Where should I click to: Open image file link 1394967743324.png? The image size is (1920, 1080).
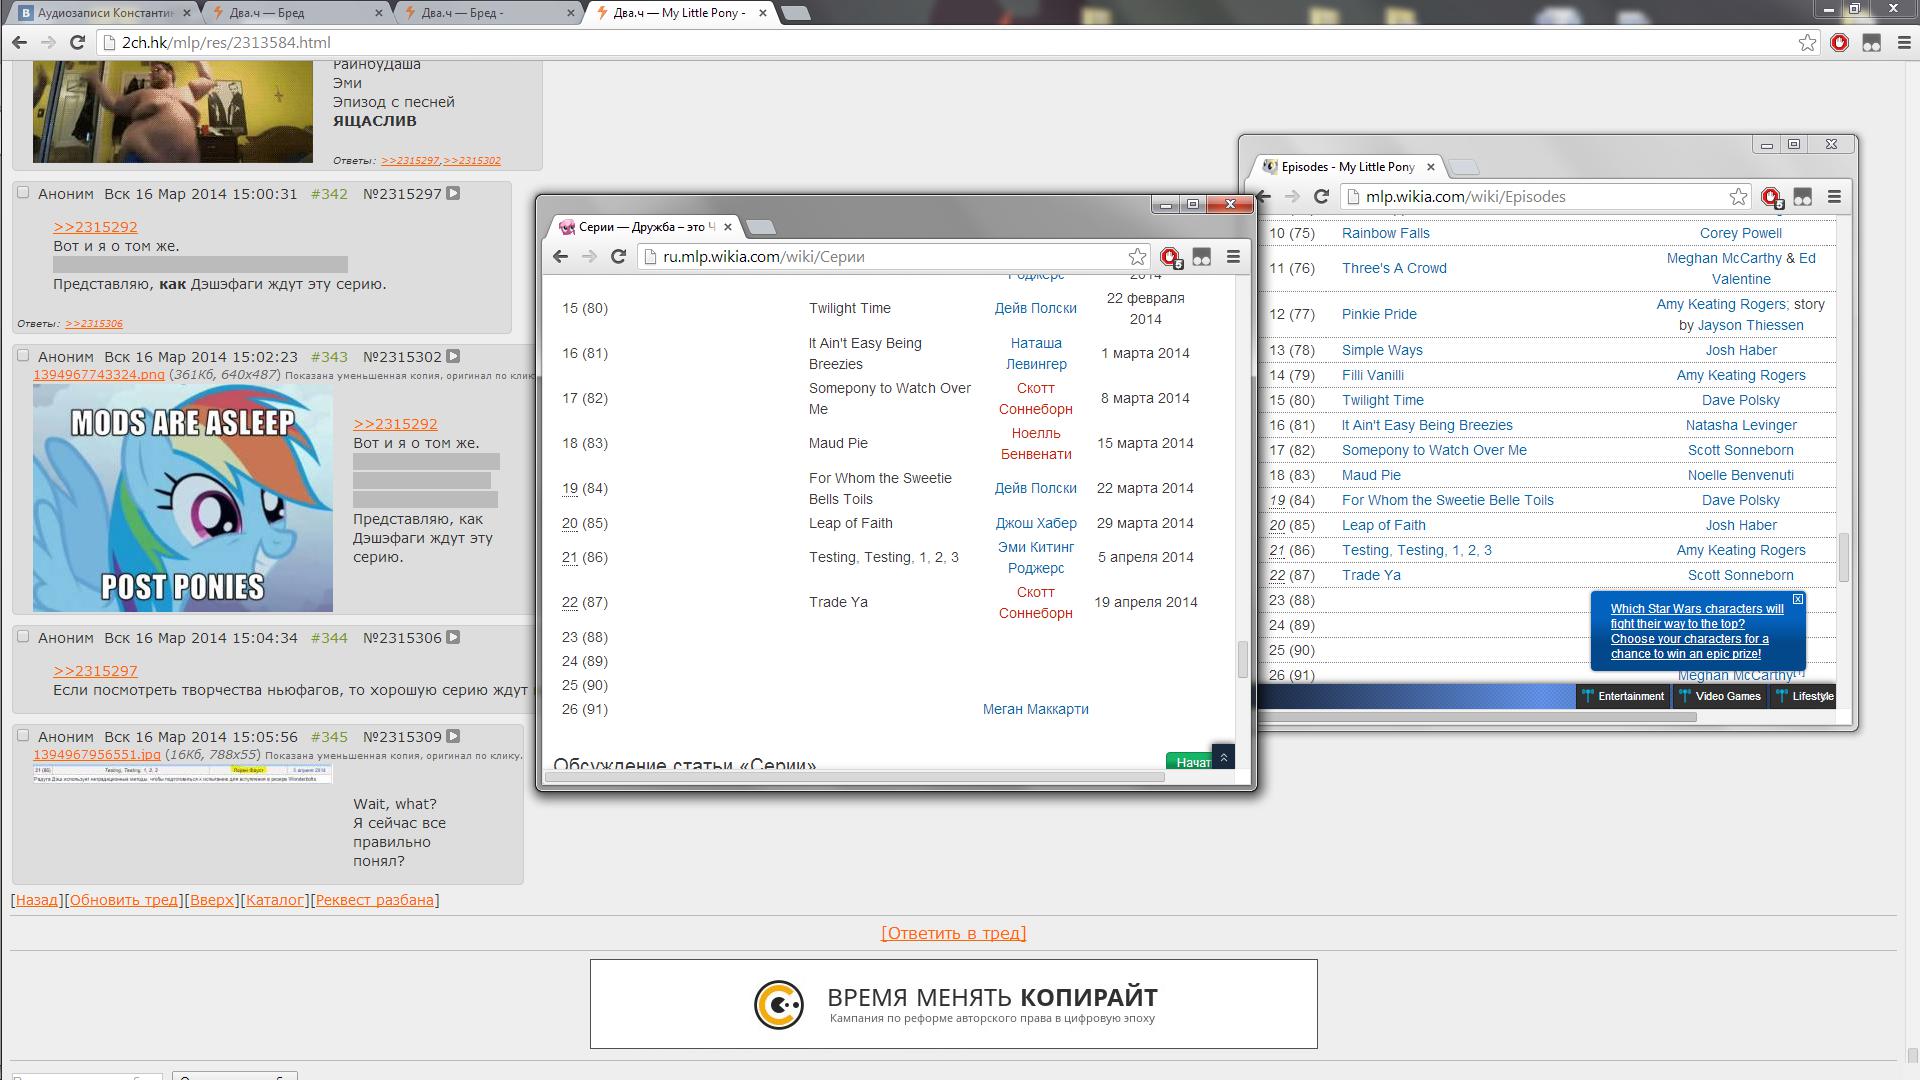[99, 374]
